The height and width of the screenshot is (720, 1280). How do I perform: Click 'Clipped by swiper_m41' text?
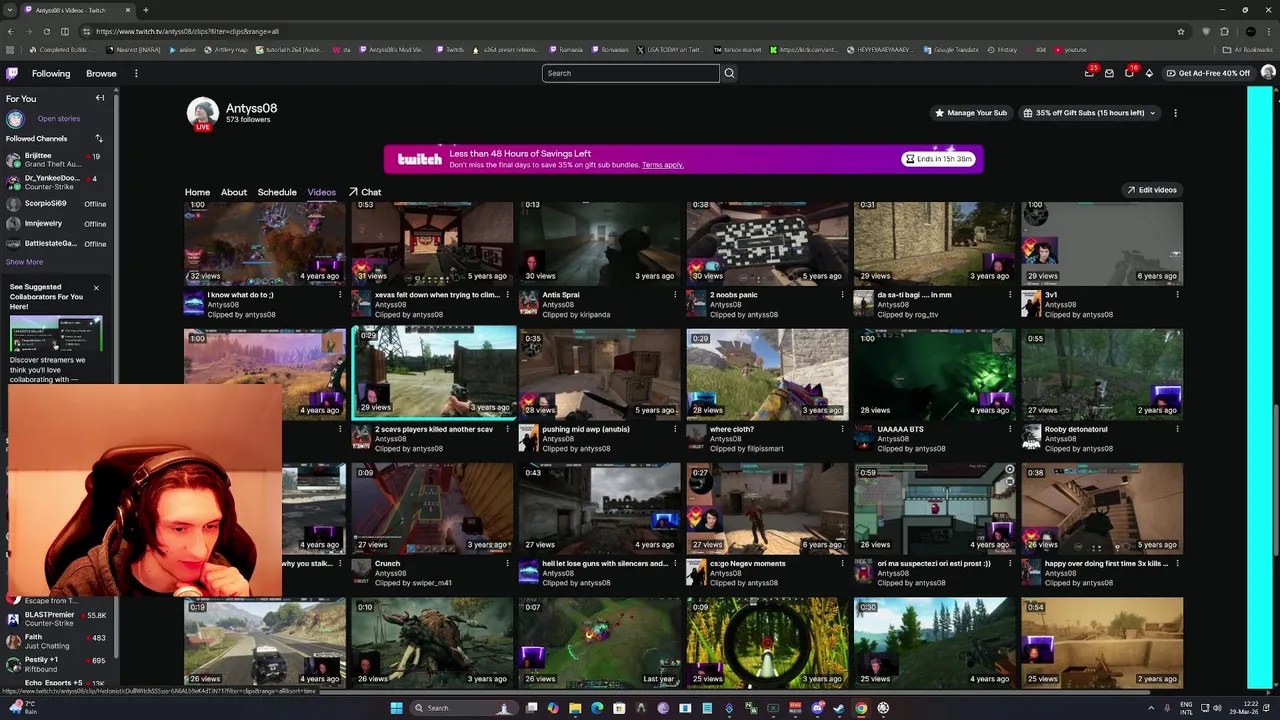point(413,583)
